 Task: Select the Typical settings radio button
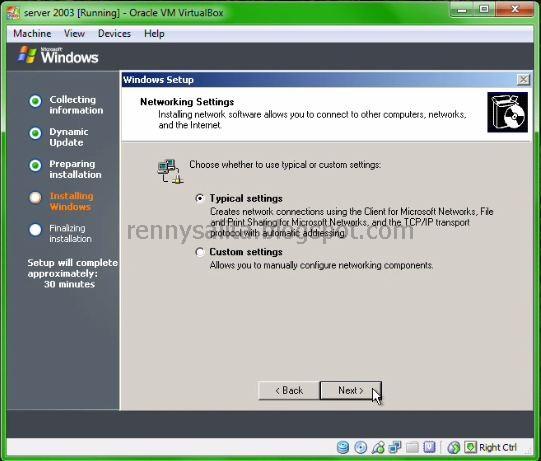(x=200, y=198)
